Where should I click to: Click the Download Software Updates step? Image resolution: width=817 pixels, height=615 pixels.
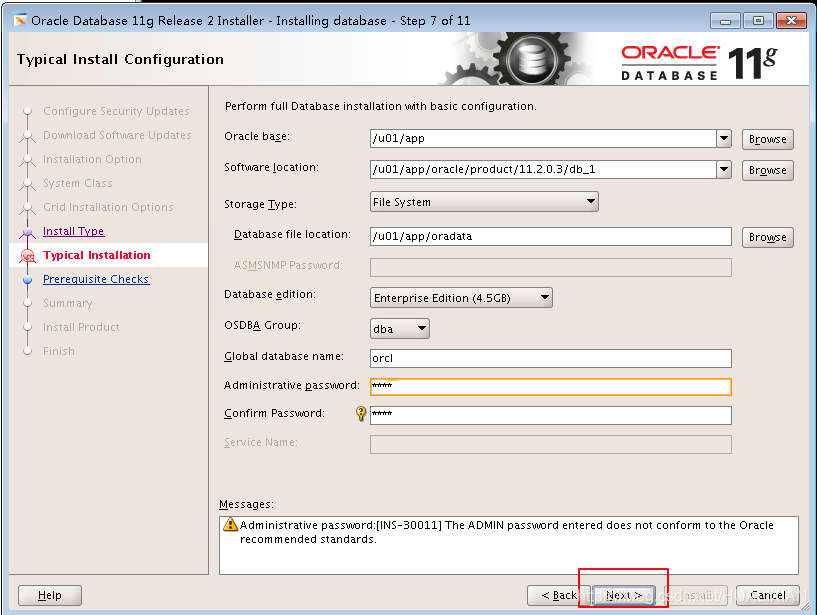117,135
